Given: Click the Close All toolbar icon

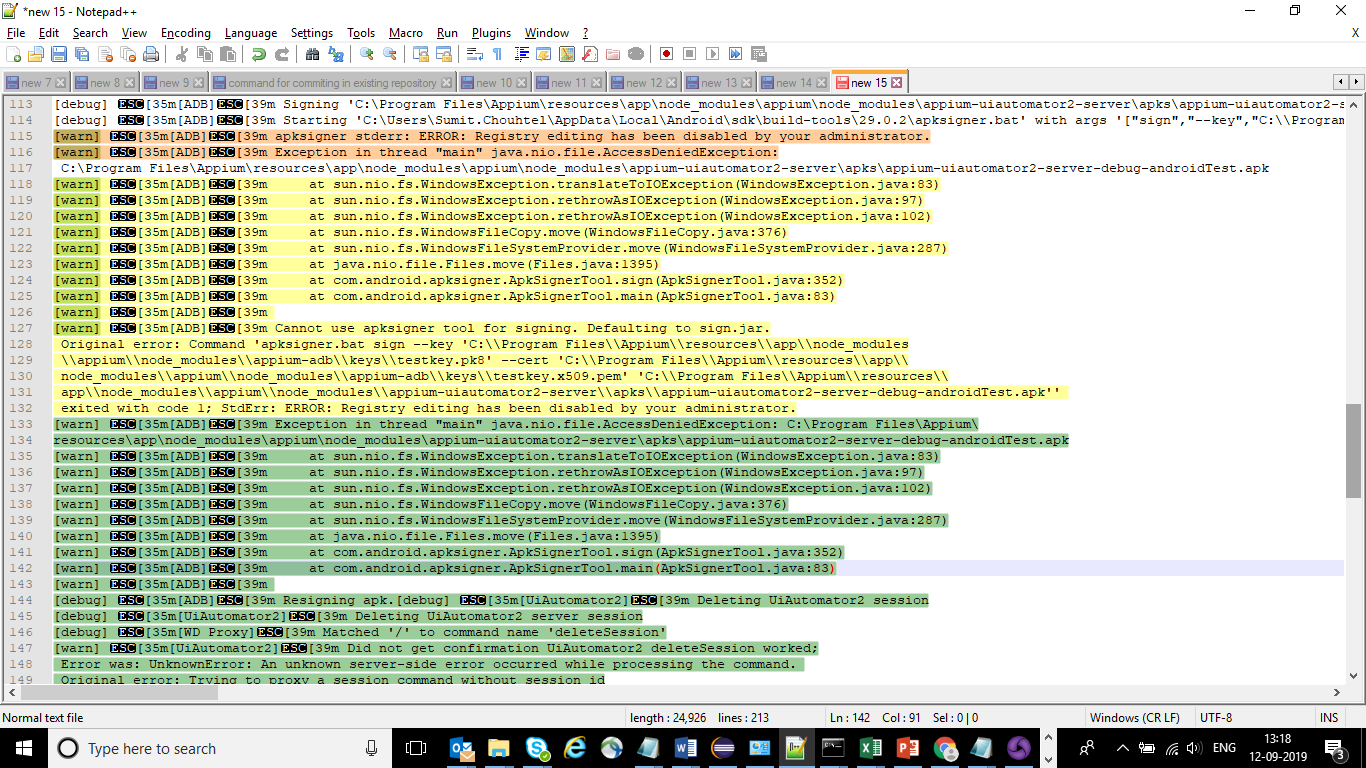Looking at the screenshot, I should [128, 54].
